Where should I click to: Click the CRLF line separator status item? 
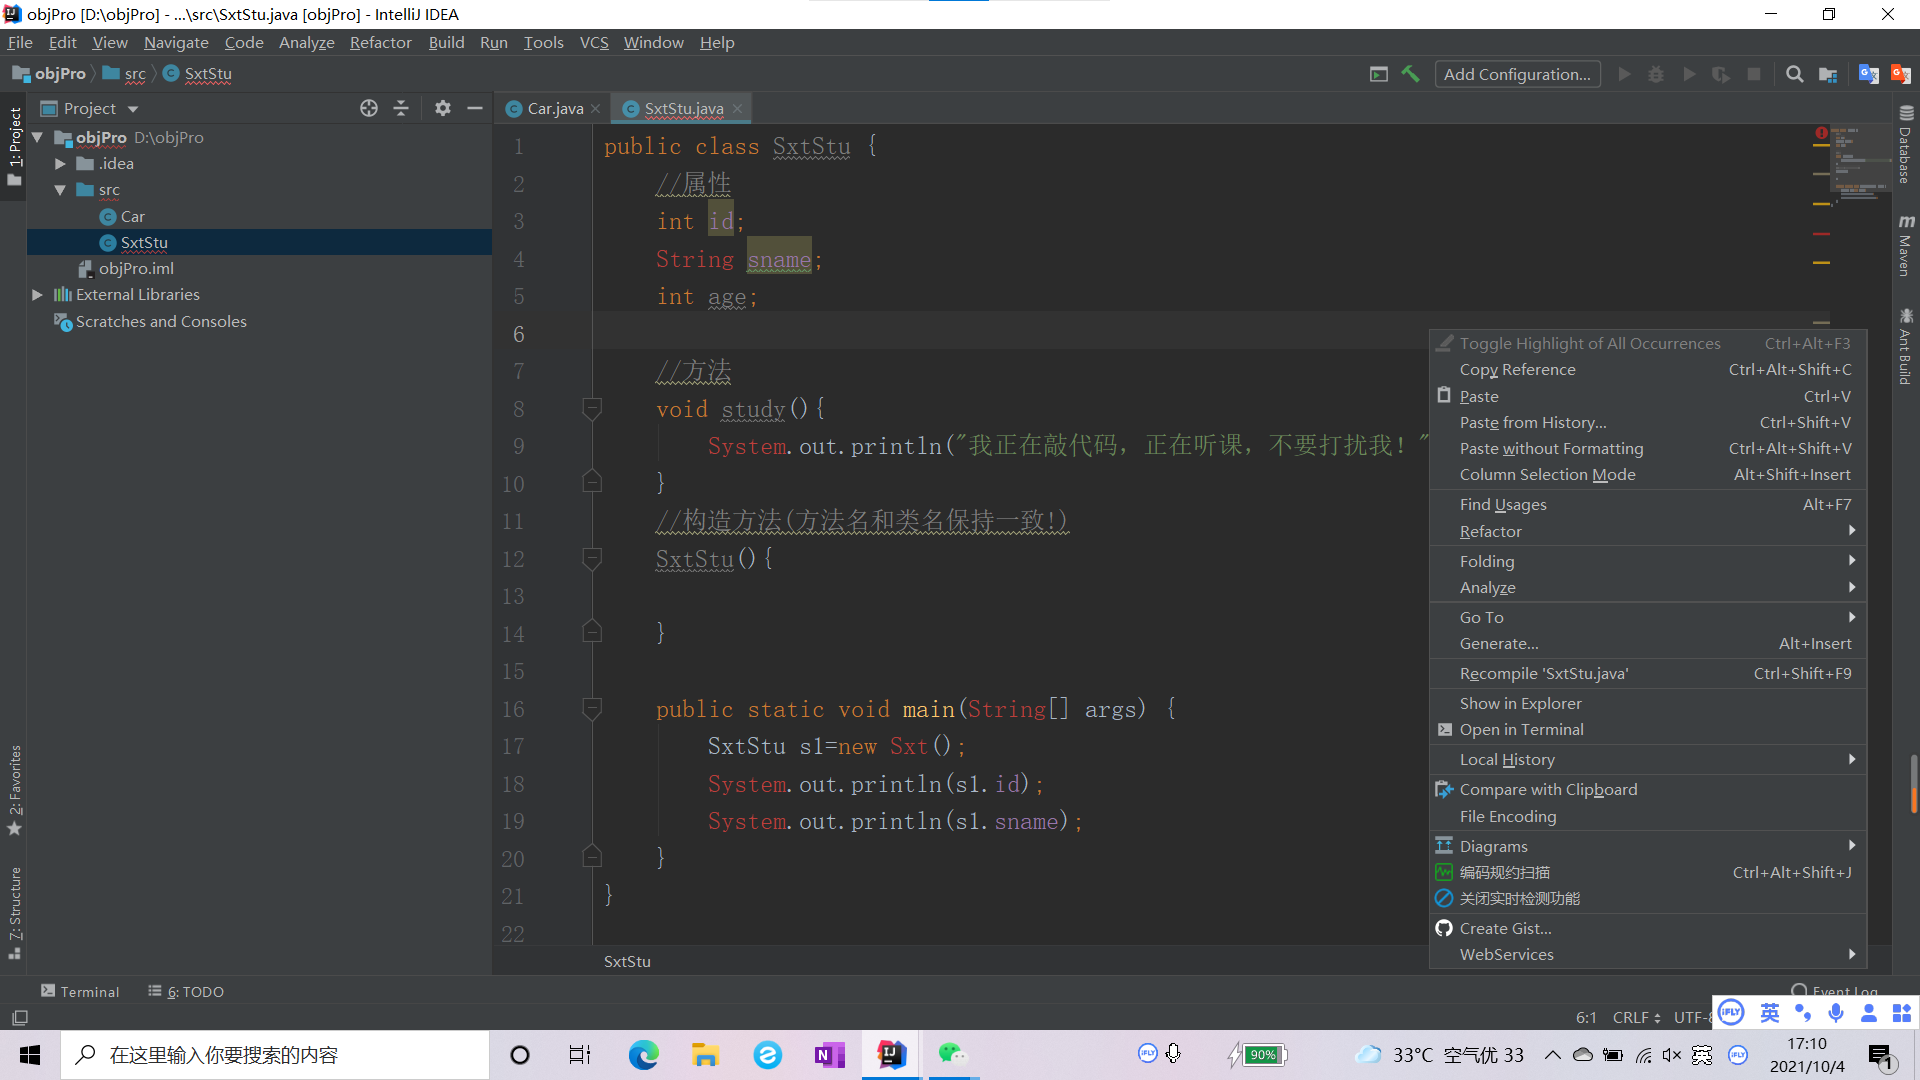pyautogui.click(x=1636, y=1017)
